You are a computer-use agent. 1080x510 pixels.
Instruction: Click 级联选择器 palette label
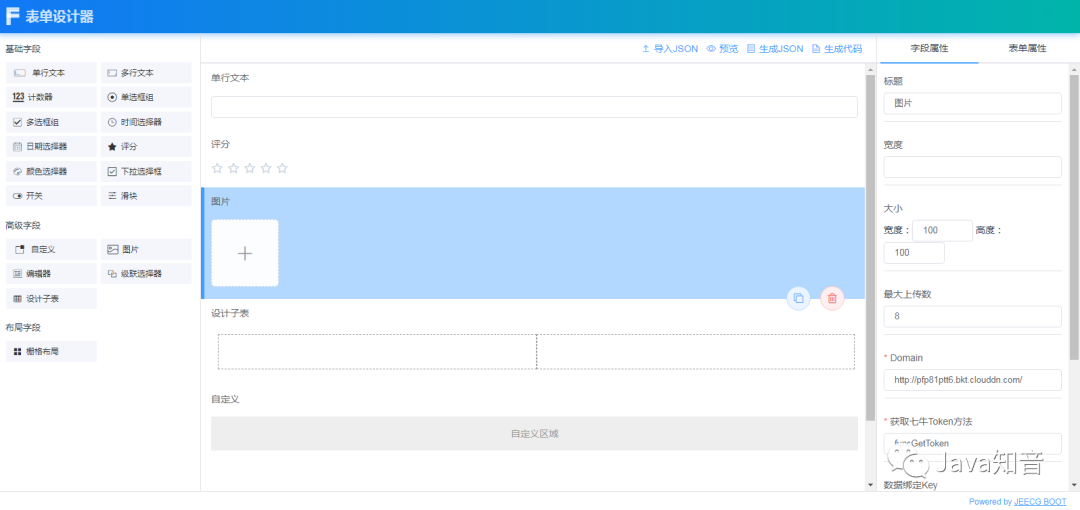141,274
